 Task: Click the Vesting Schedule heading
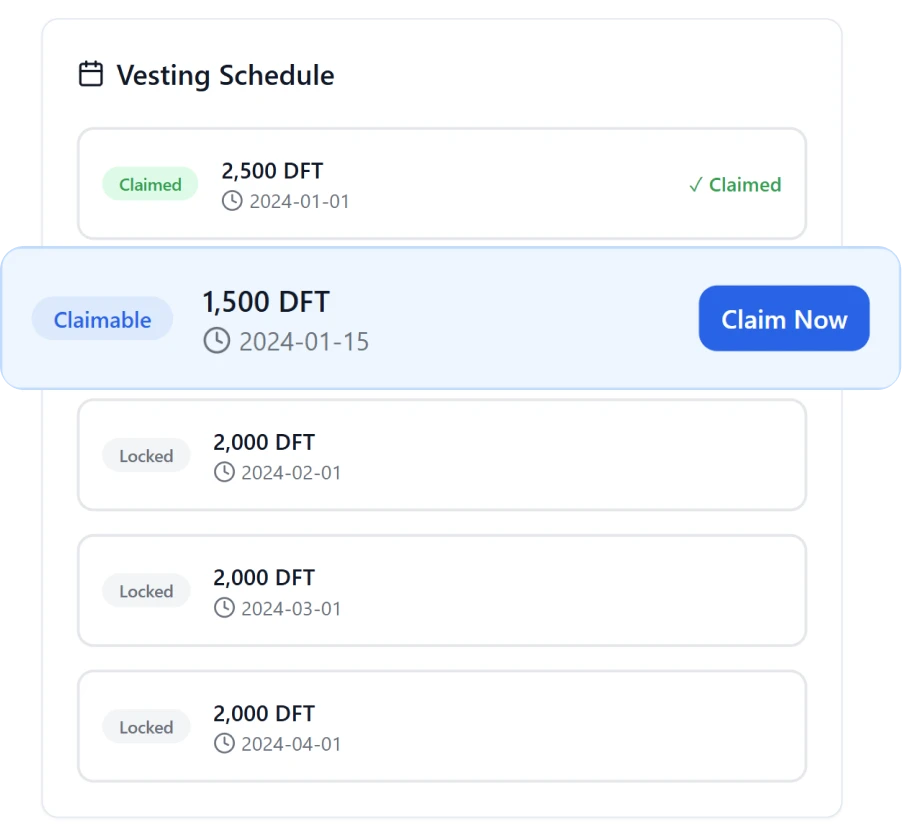coord(225,75)
